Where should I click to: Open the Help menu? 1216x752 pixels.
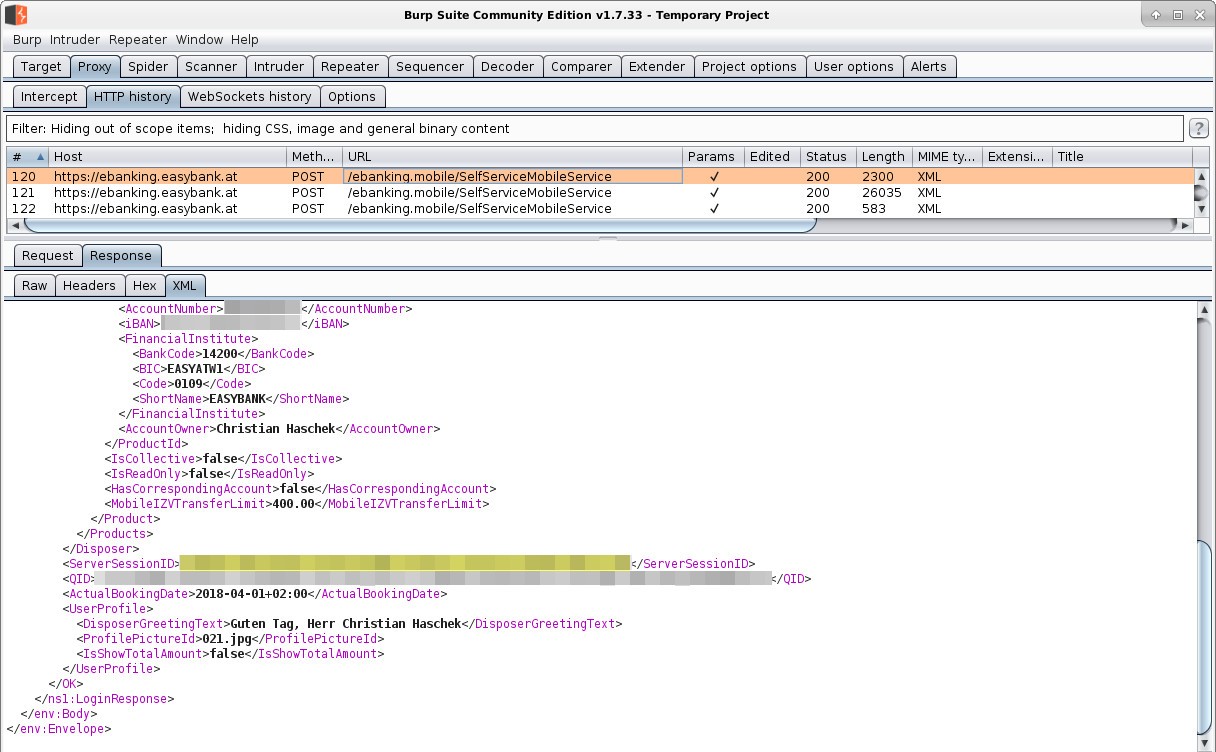pos(245,40)
